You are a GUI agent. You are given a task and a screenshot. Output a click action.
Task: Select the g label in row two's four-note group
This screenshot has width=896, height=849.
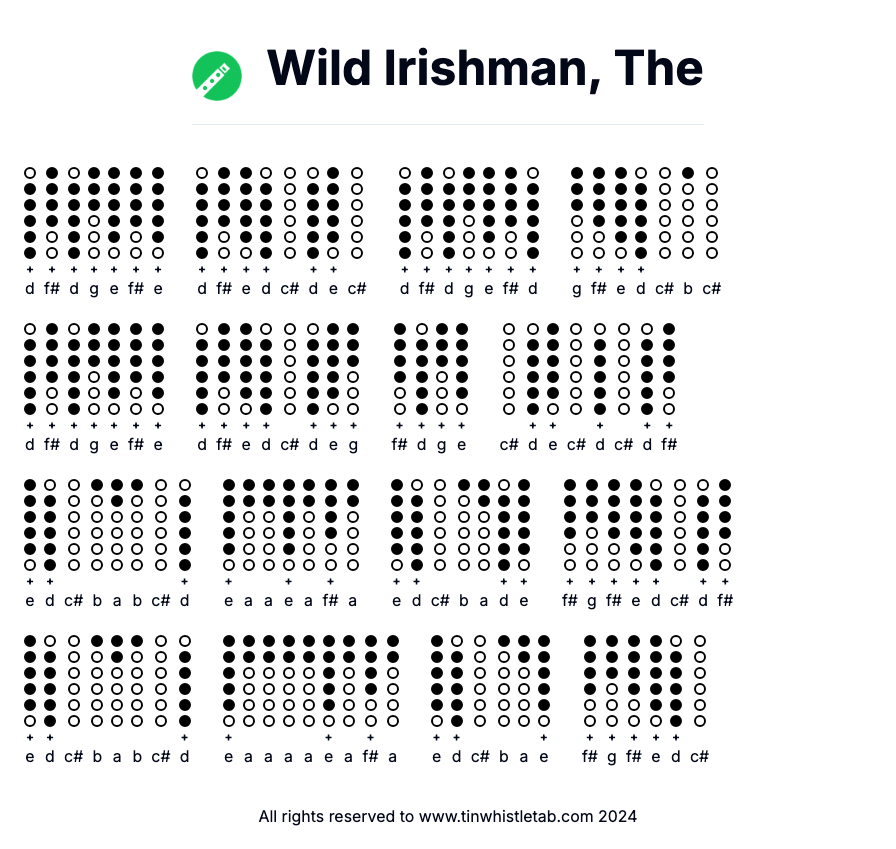(x=441, y=445)
